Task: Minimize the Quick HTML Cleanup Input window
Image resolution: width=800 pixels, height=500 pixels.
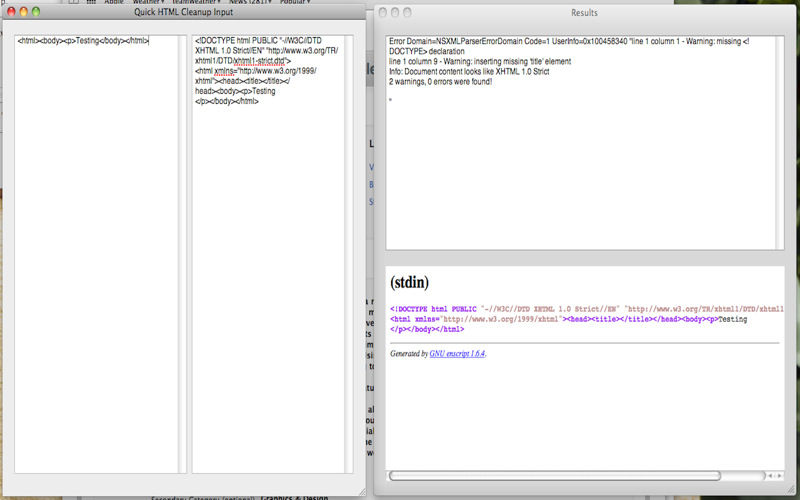Action: coord(23,11)
